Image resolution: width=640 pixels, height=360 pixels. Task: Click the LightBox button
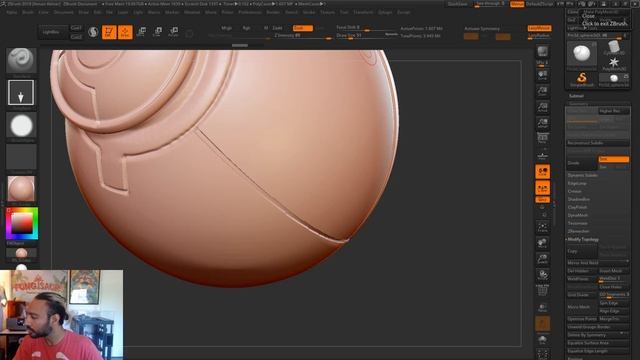tap(51, 32)
